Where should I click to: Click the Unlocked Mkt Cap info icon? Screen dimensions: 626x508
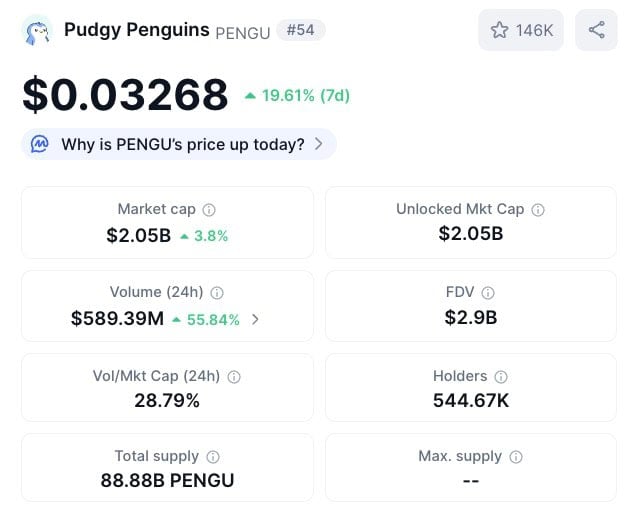point(538,210)
